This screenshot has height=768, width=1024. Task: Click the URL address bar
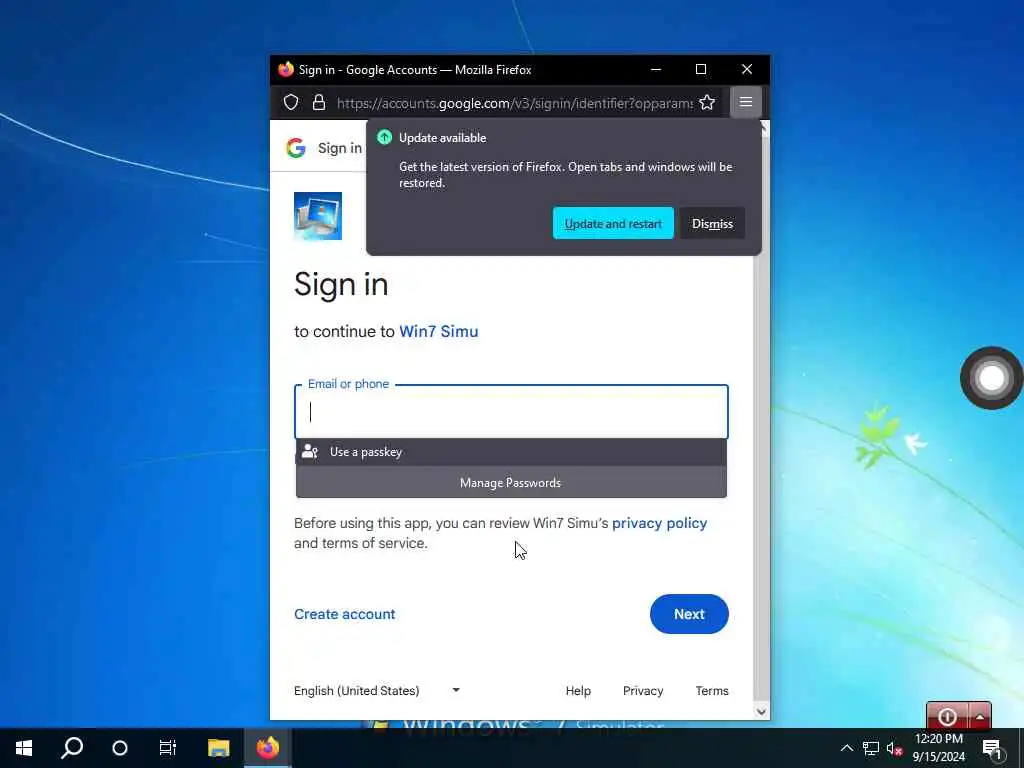coord(515,103)
